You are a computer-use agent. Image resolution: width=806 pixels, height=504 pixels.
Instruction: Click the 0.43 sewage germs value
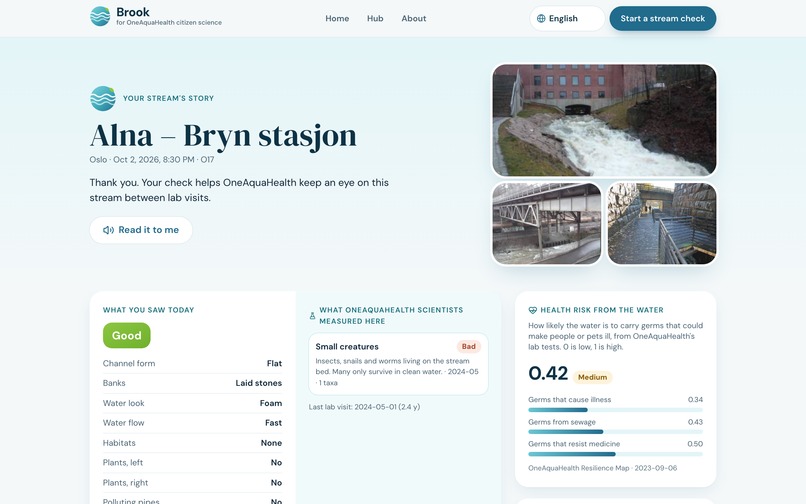click(695, 422)
